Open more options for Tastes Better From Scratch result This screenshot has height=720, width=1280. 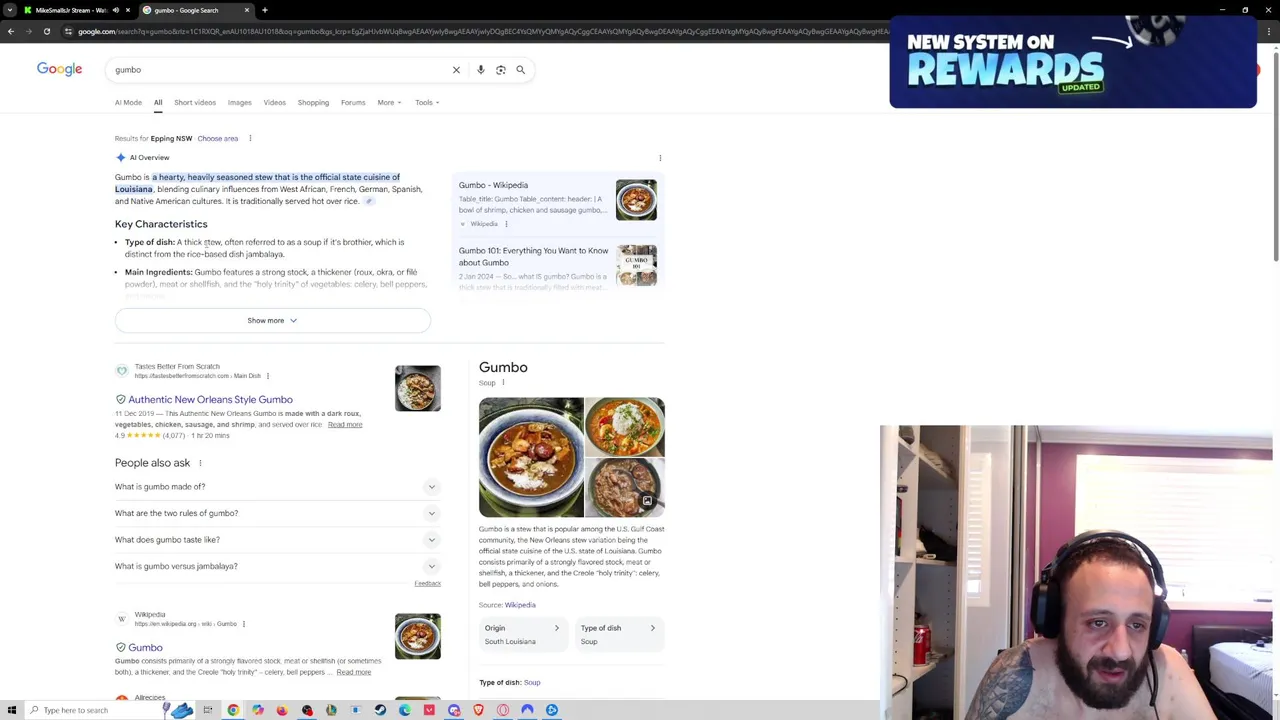coord(268,376)
